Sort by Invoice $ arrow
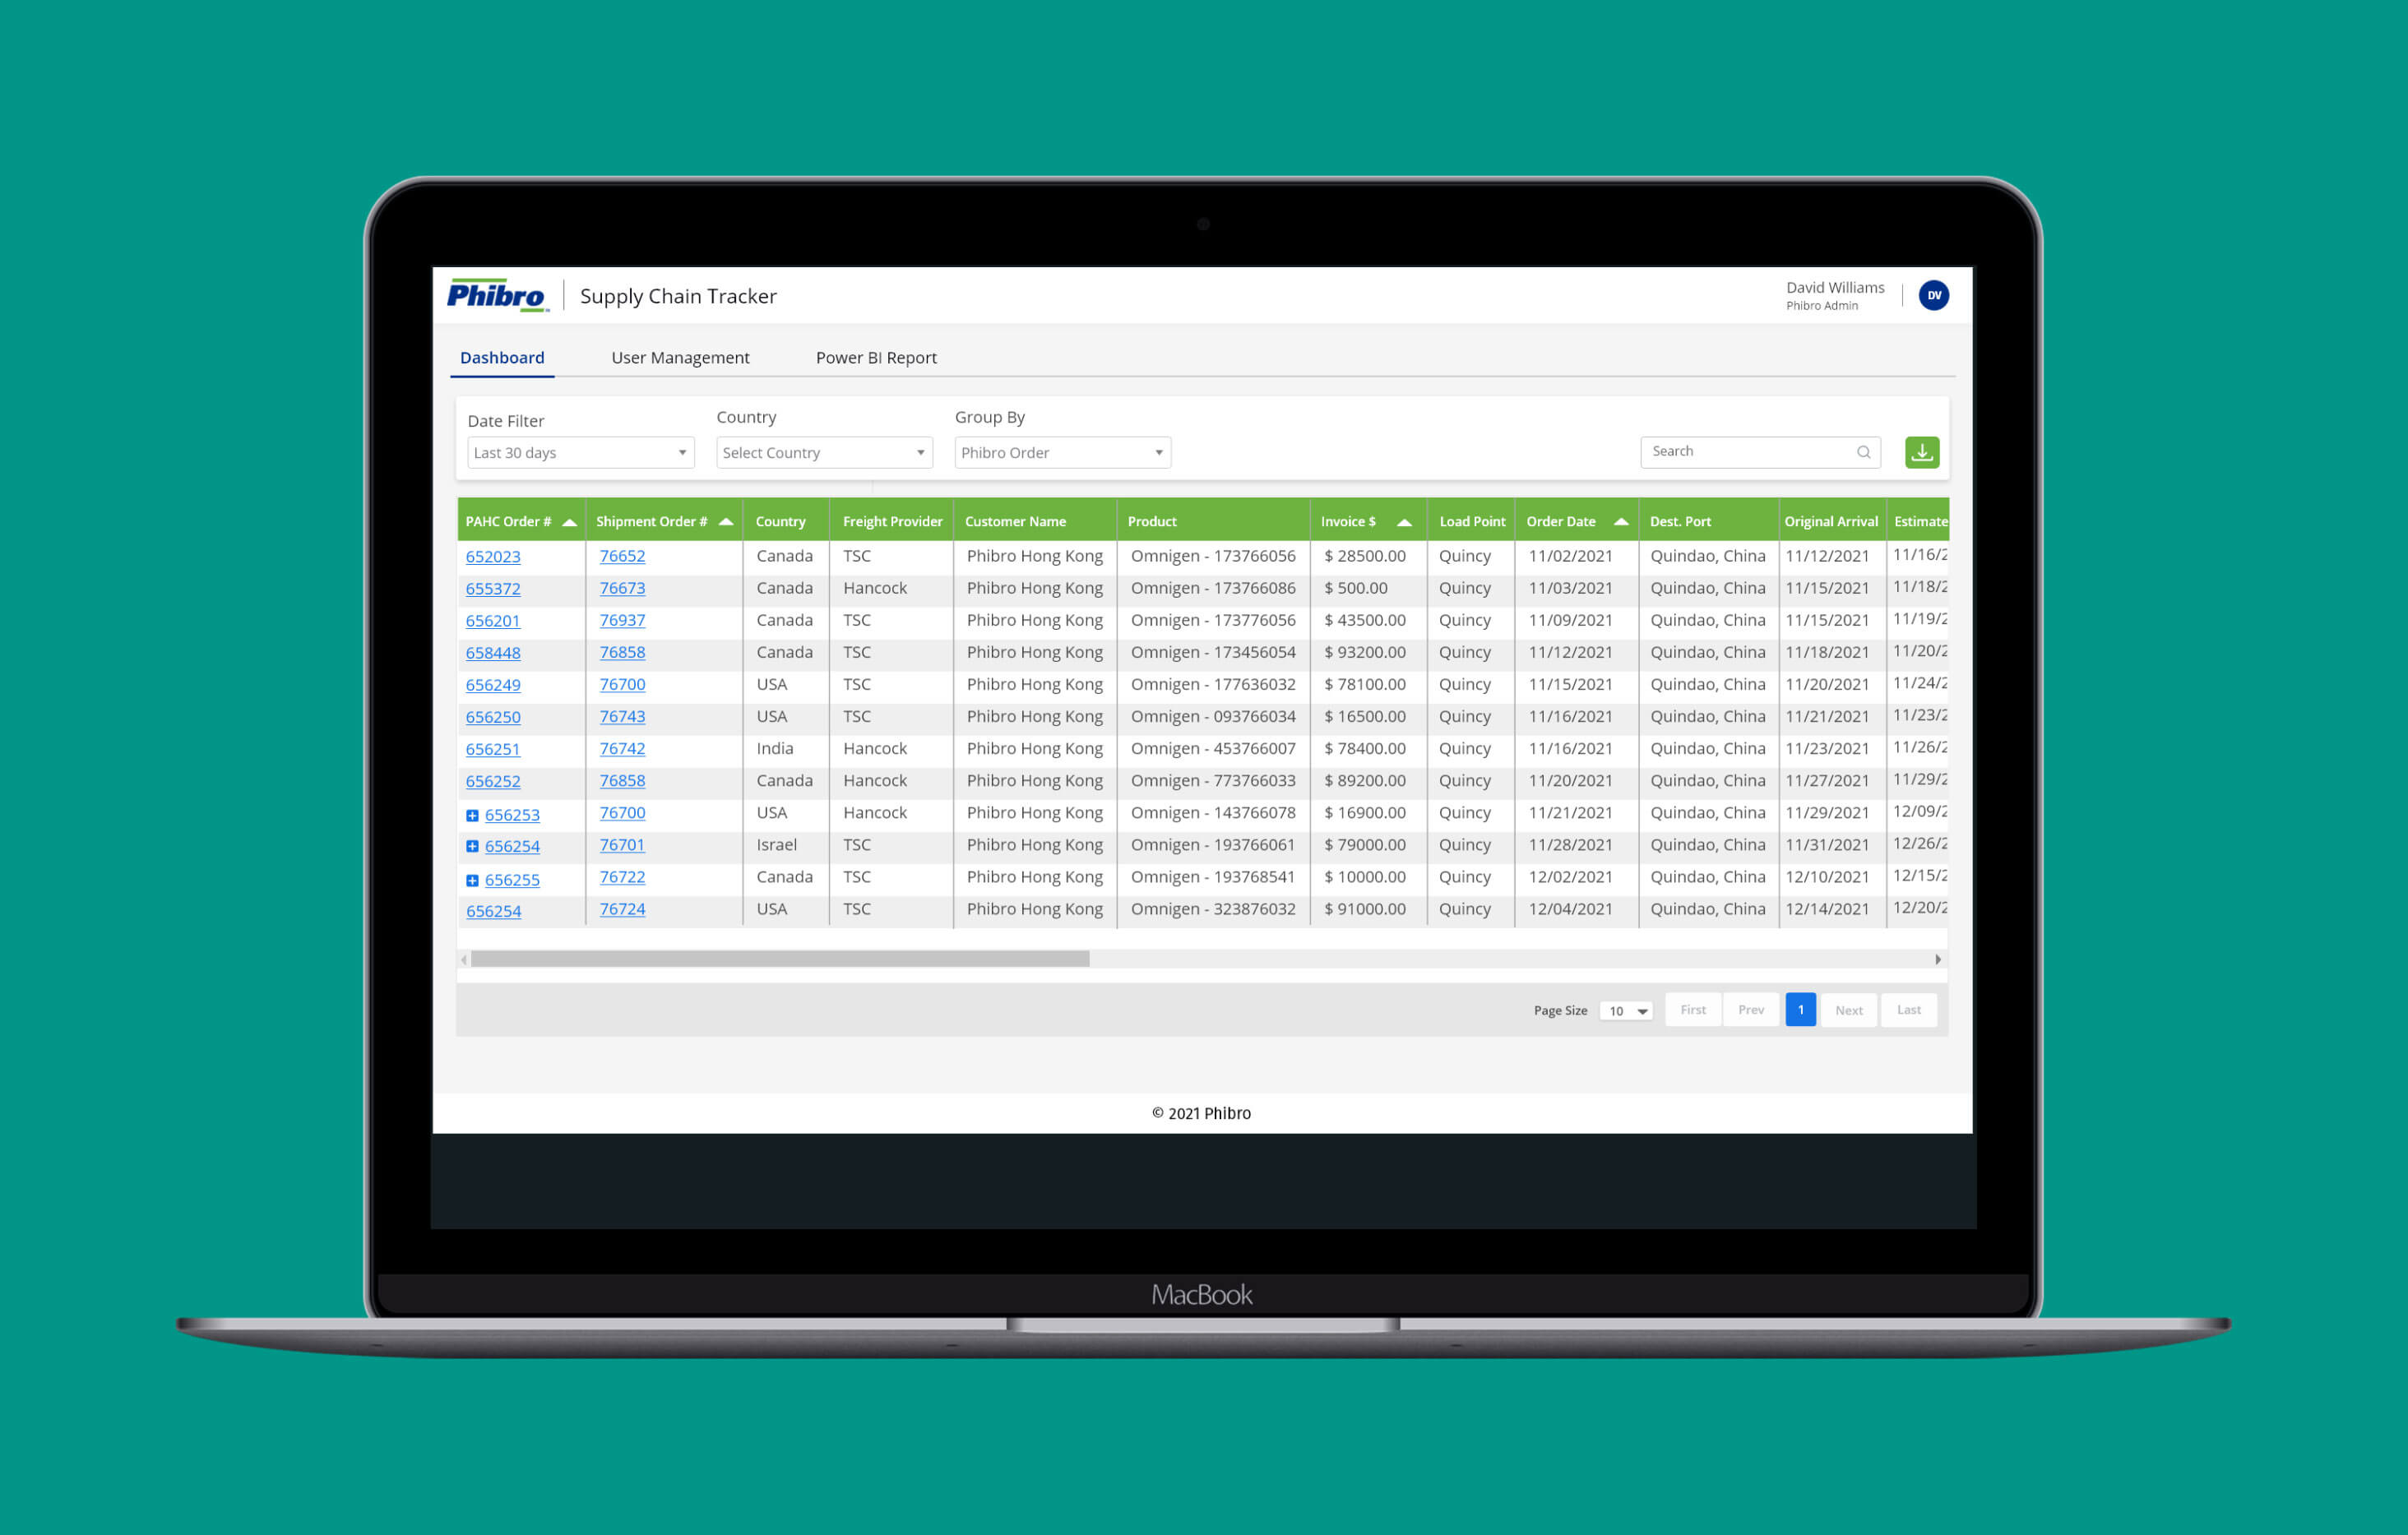Viewport: 2408px width, 1535px height. [1404, 522]
